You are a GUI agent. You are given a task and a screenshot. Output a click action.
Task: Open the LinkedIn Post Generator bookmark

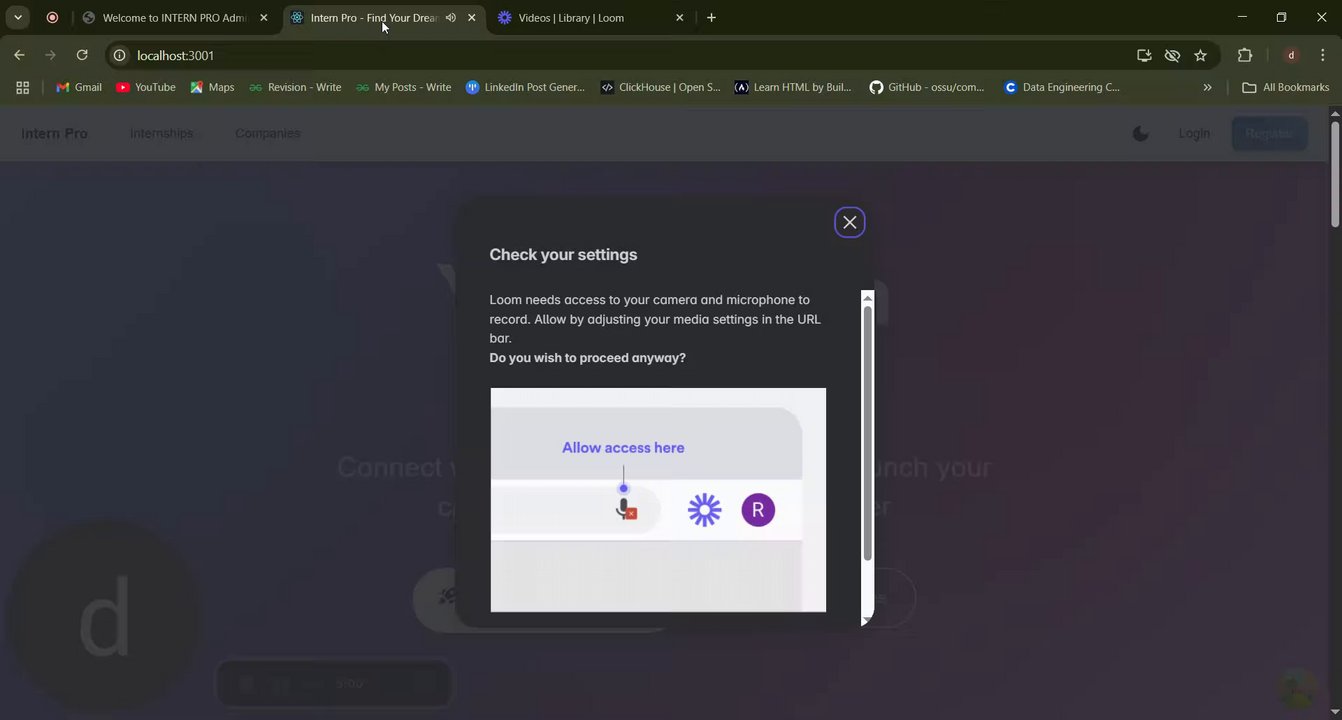526,87
